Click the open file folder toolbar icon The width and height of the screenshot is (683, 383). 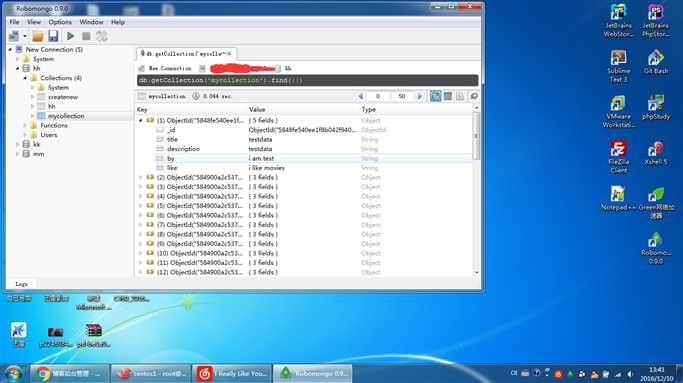click(38, 36)
